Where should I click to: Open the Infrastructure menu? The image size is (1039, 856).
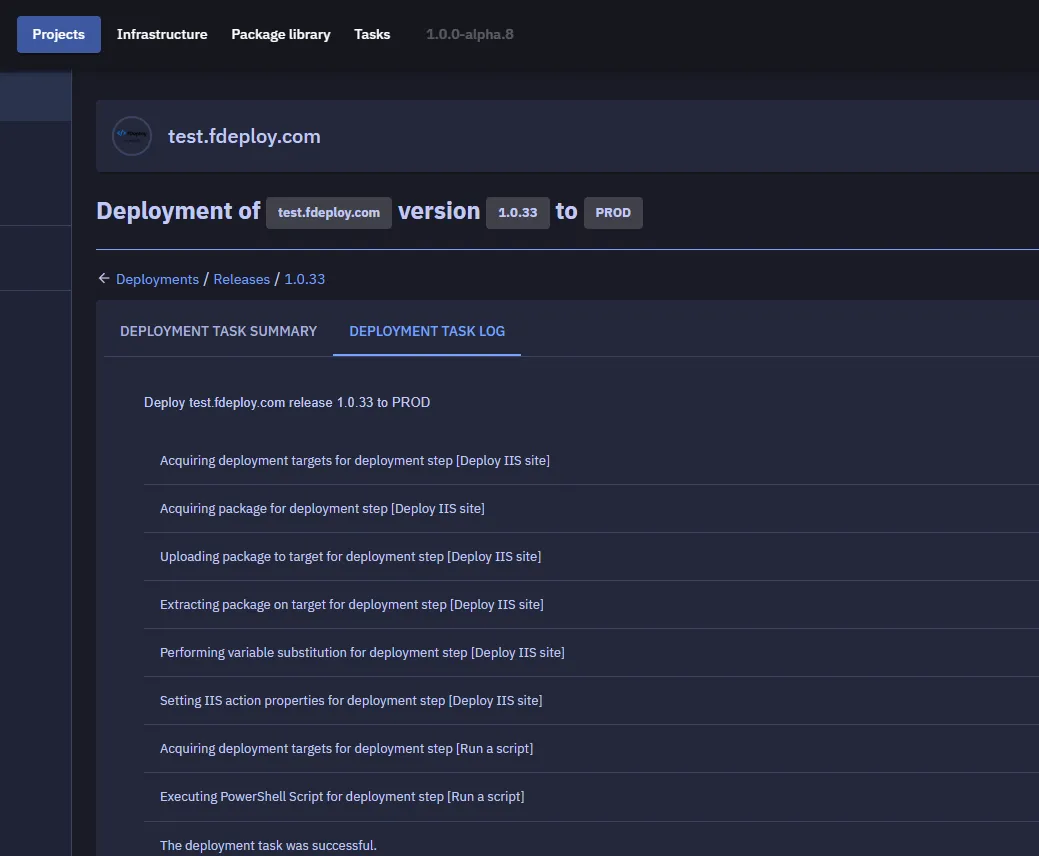point(162,34)
